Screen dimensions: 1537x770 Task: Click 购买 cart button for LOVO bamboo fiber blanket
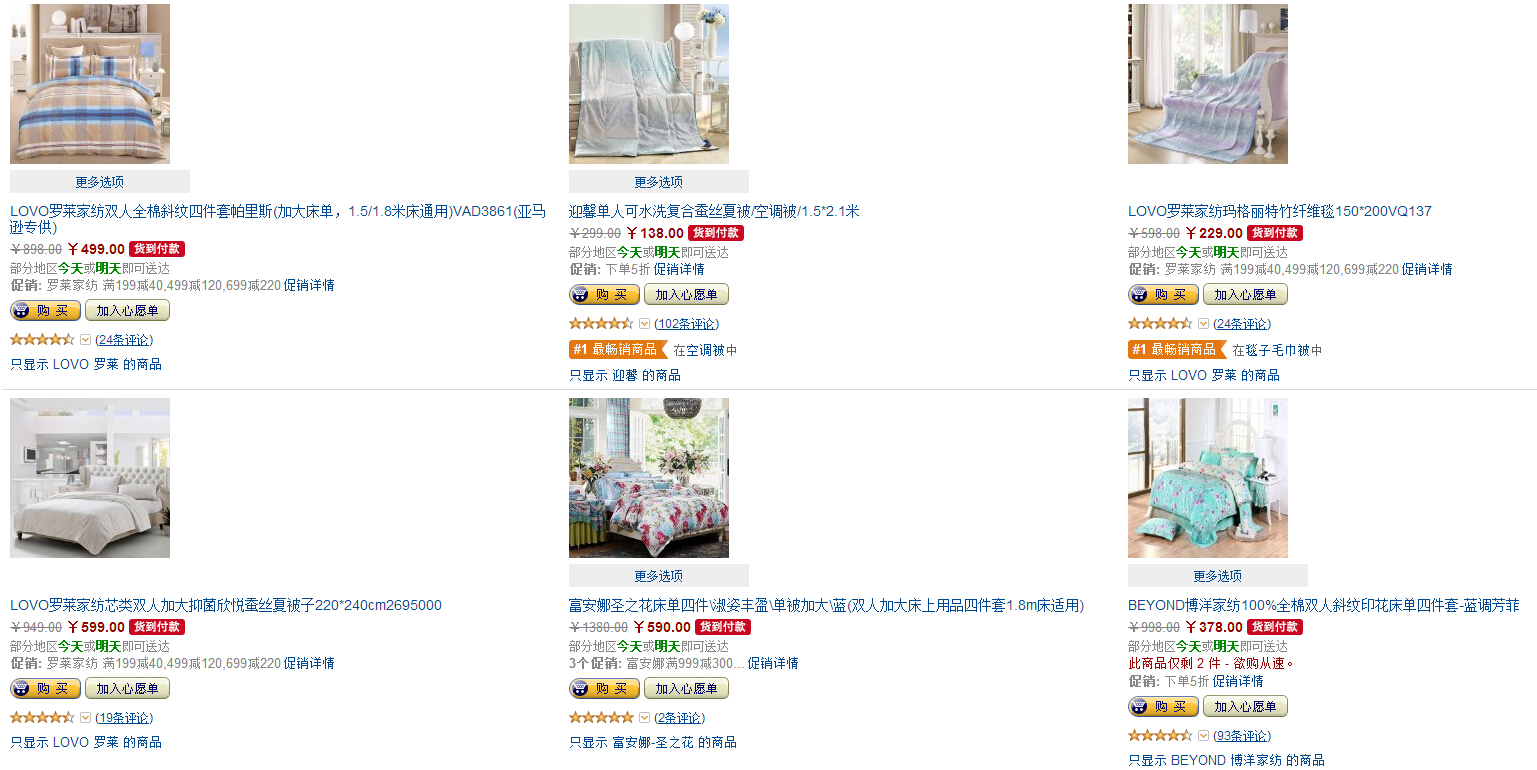click(x=1163, y=294)
